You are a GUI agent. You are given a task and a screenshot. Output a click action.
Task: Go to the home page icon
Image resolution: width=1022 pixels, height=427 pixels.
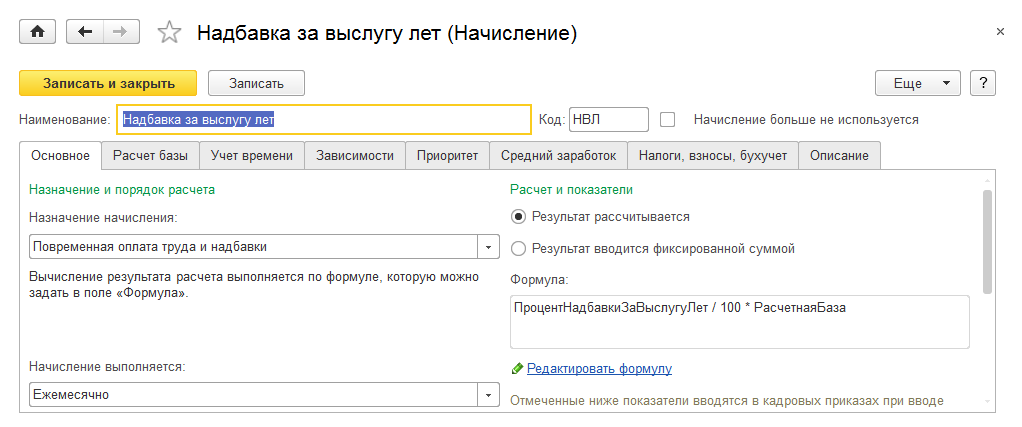[x=38, y=32]
